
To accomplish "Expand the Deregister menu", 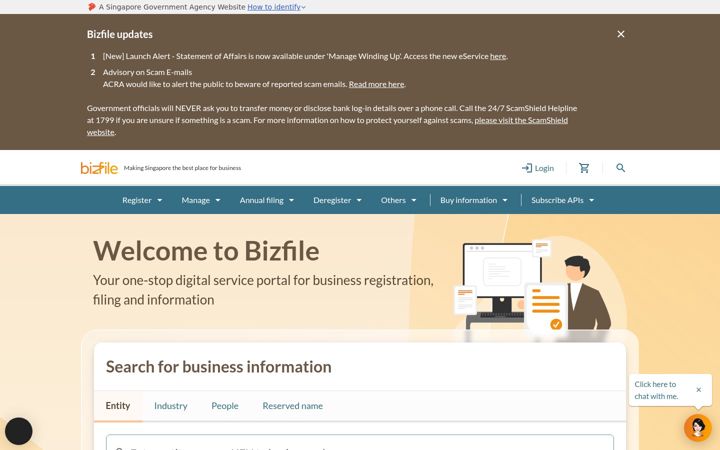I will (337, 200).
